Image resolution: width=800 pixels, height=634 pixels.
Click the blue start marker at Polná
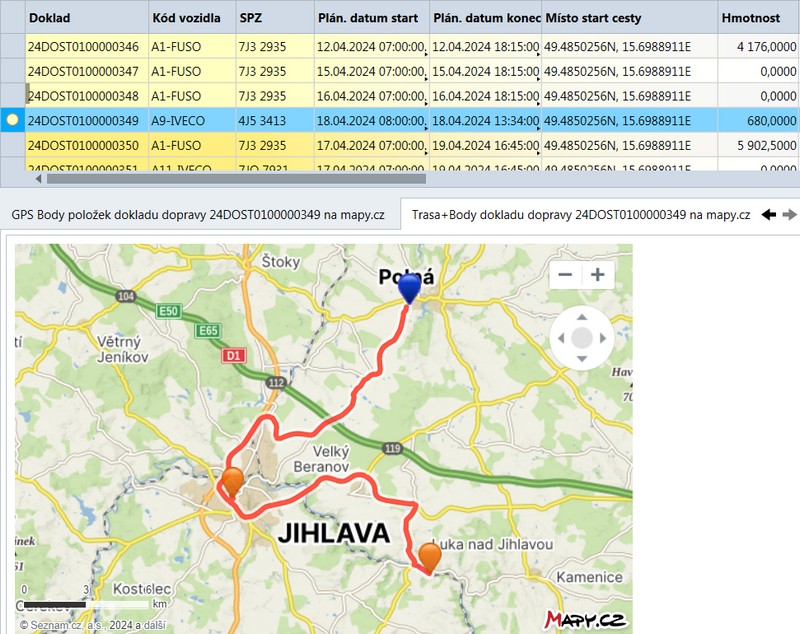click(x=408, y=288)
